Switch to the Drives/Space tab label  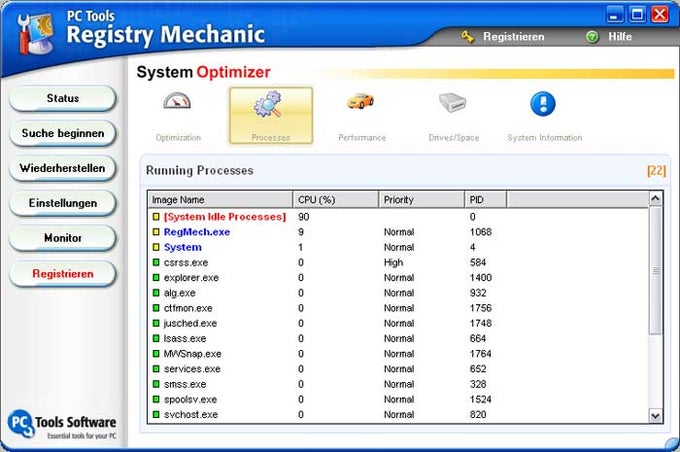(454, 138)
